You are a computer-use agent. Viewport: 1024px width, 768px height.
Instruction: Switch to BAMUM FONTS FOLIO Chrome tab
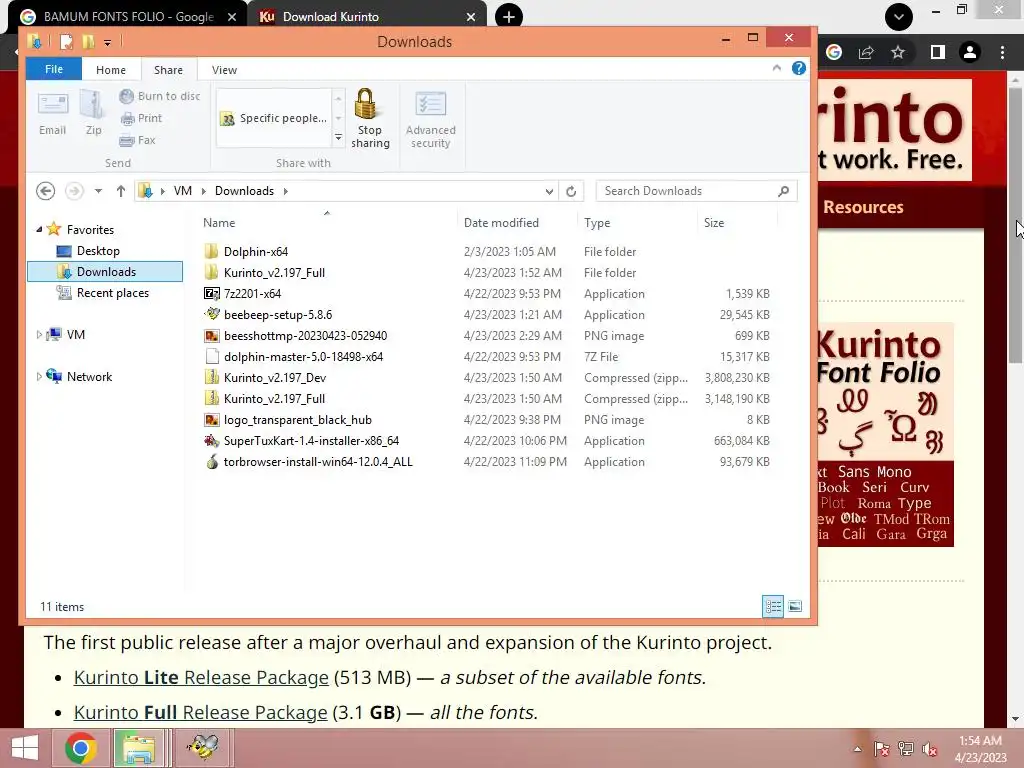tap(127, 17)
